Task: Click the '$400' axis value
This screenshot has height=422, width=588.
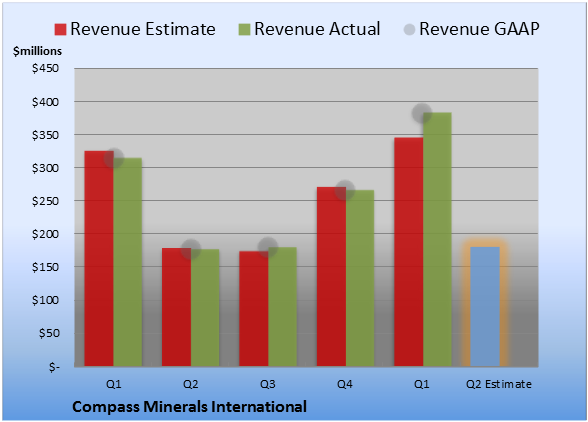Action: 45,102
